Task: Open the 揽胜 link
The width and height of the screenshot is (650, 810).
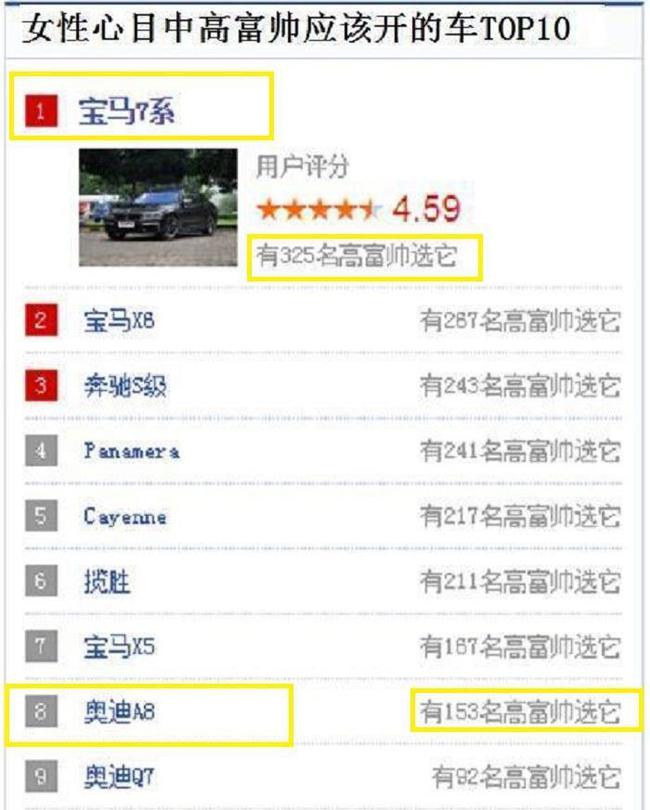Action: point(107,582)
